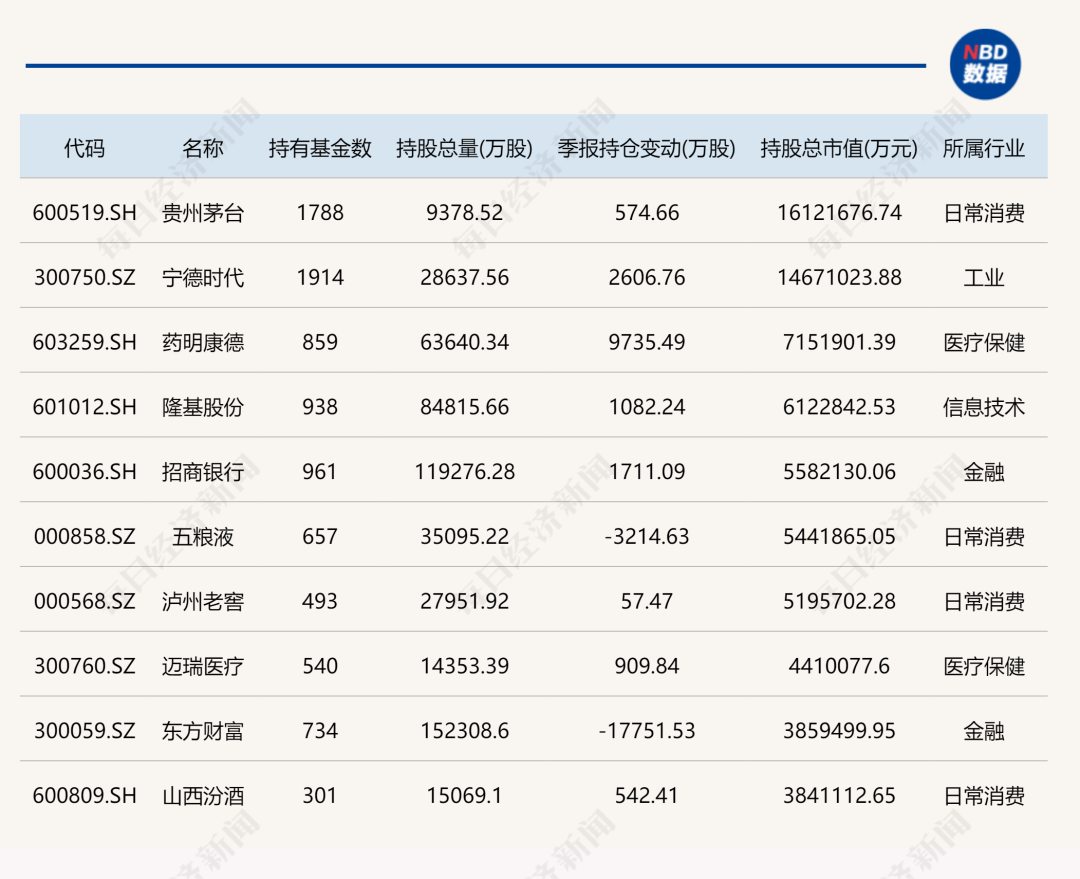Click fund count 1914
This screenshot has height=879, width=1080.
point(320,278)
